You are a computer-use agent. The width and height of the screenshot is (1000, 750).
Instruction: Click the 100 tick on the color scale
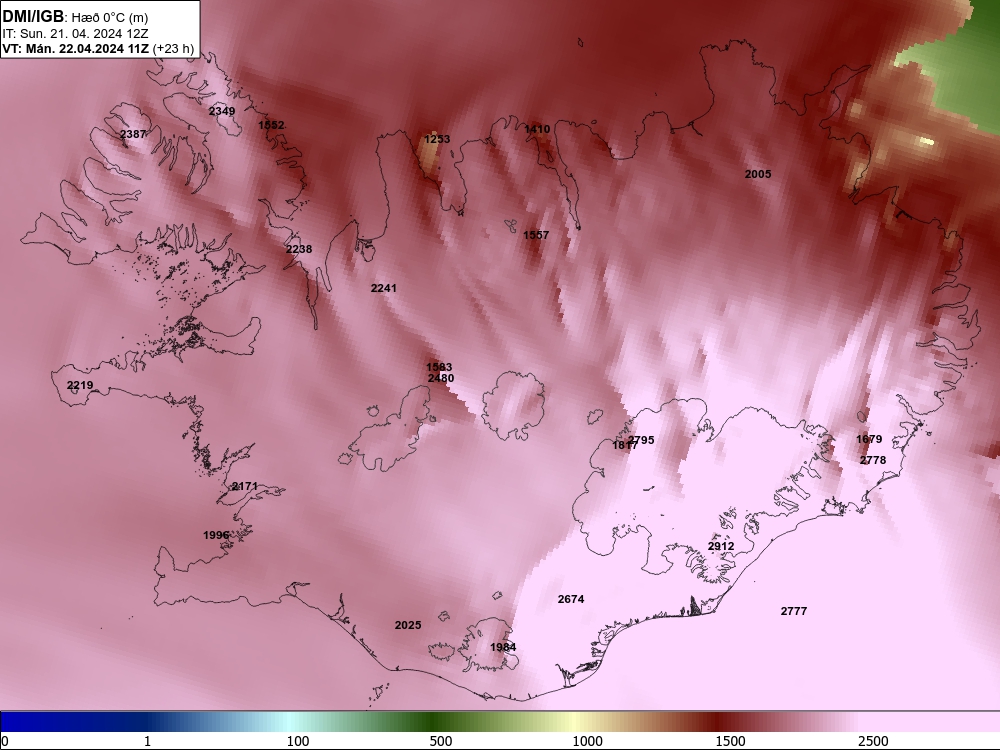[x=298, y=741]
